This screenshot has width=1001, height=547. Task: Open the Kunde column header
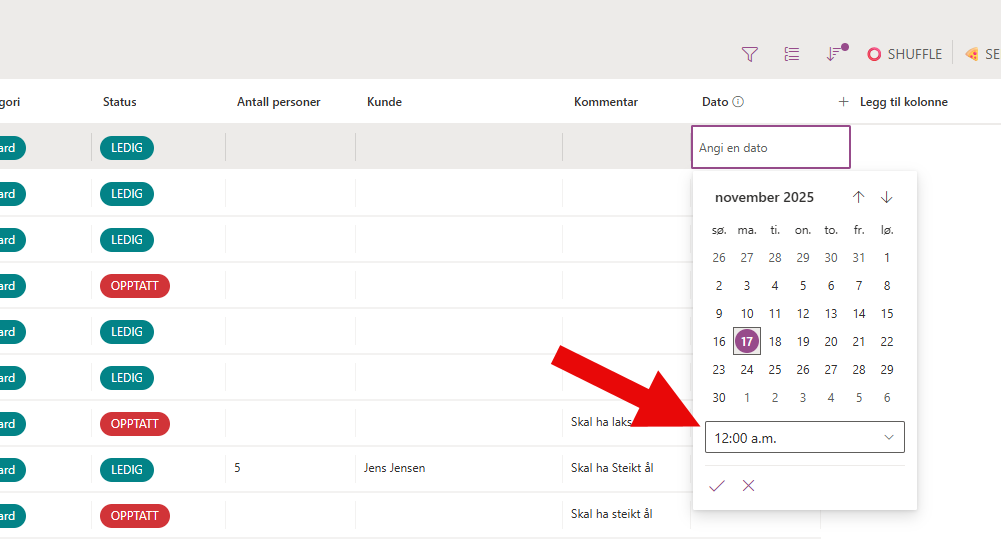(x=384, y=101)
